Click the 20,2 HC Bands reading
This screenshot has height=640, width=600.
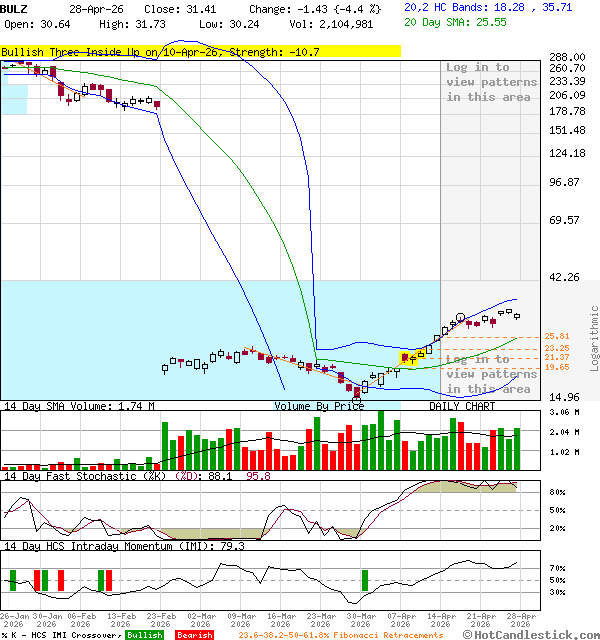tap(488, 7)
